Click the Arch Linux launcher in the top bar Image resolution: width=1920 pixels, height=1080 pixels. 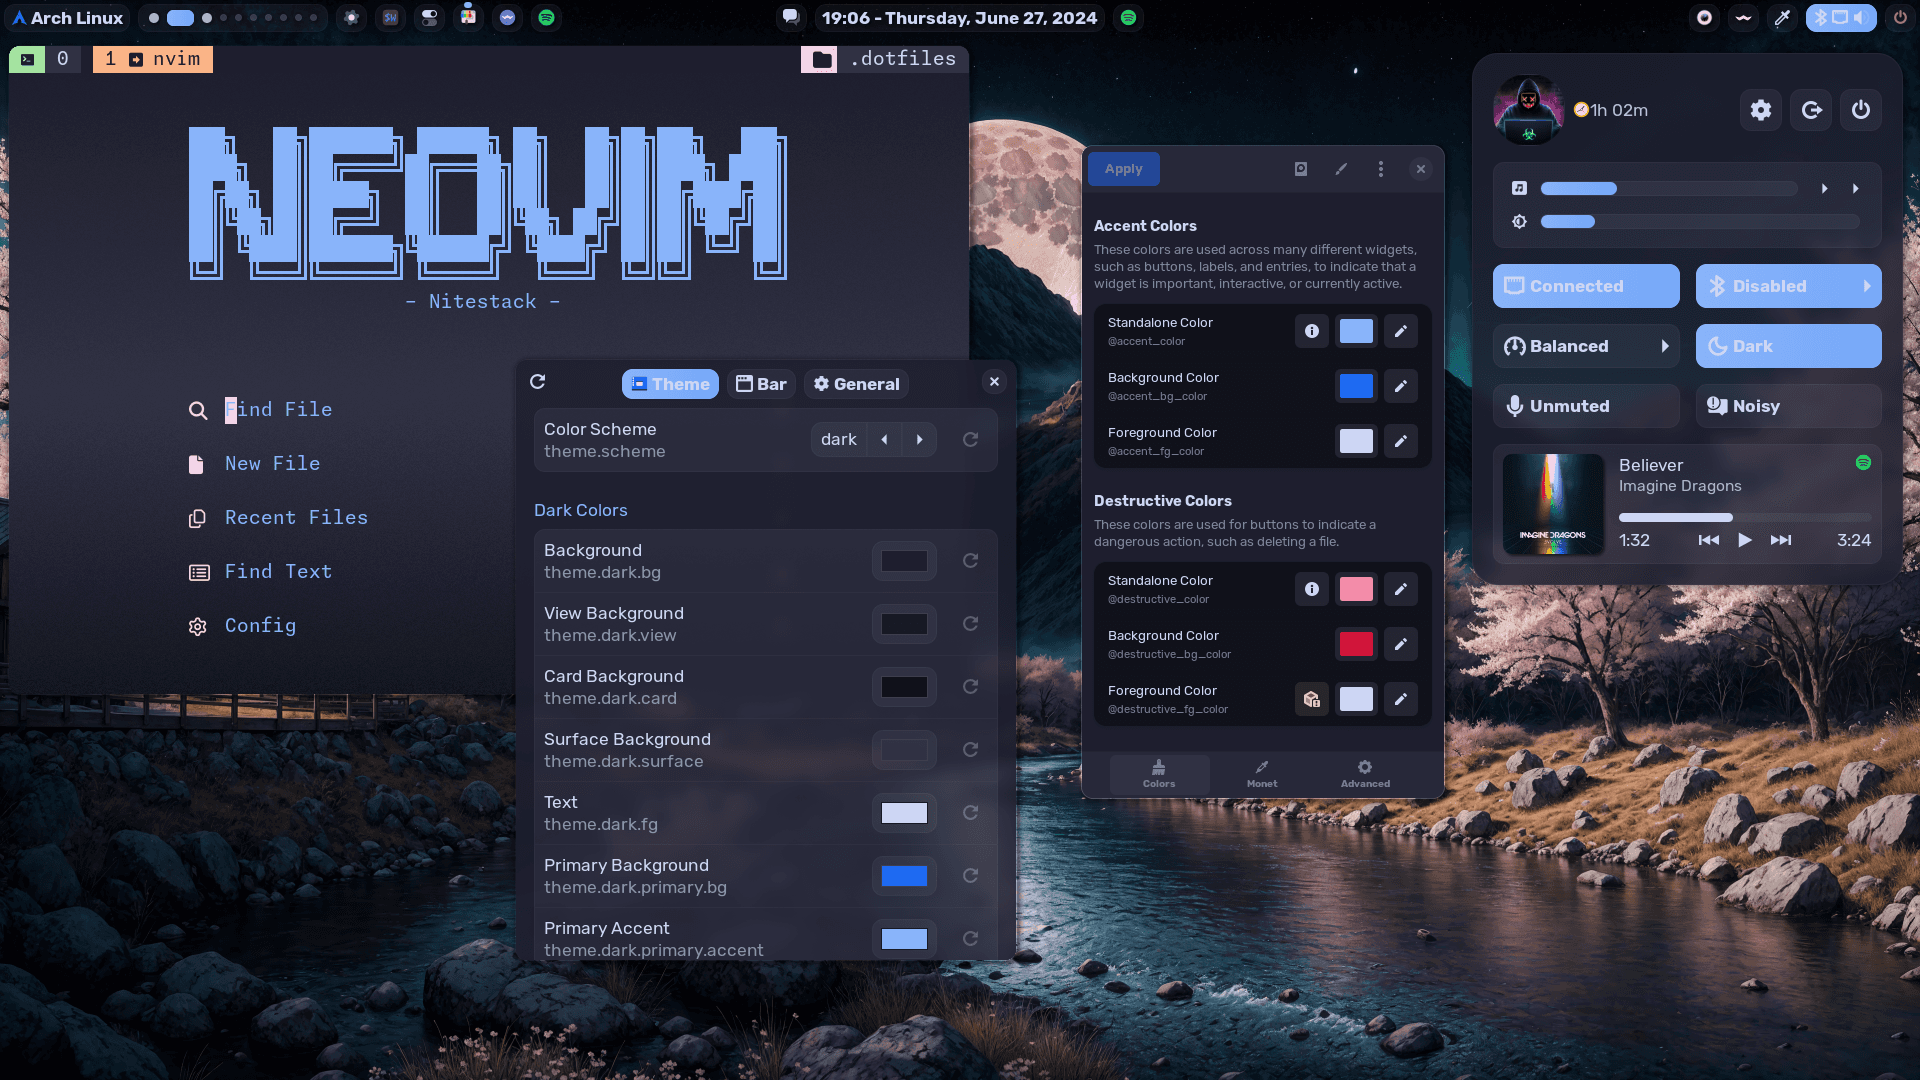(68, 18)
